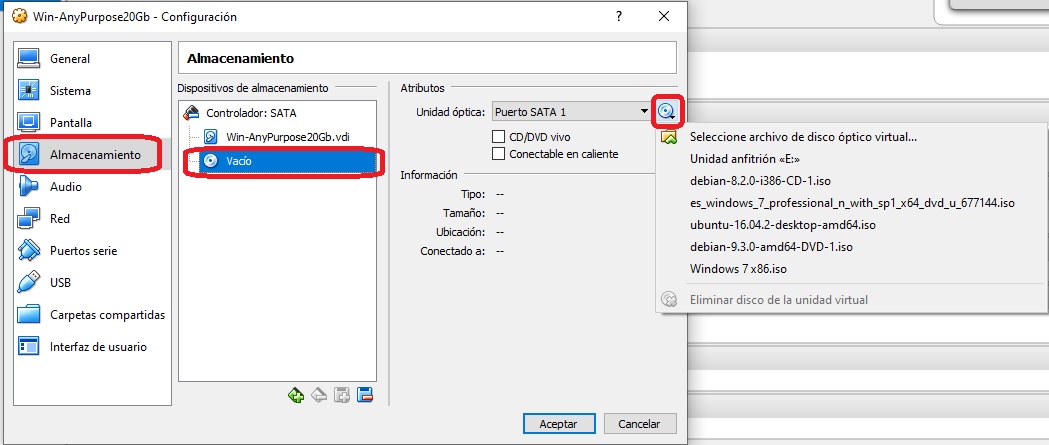Toggle the Conectable en caliente checkbox
The width and height of the screenshot is (1049, 445).
tap(499, 154)
